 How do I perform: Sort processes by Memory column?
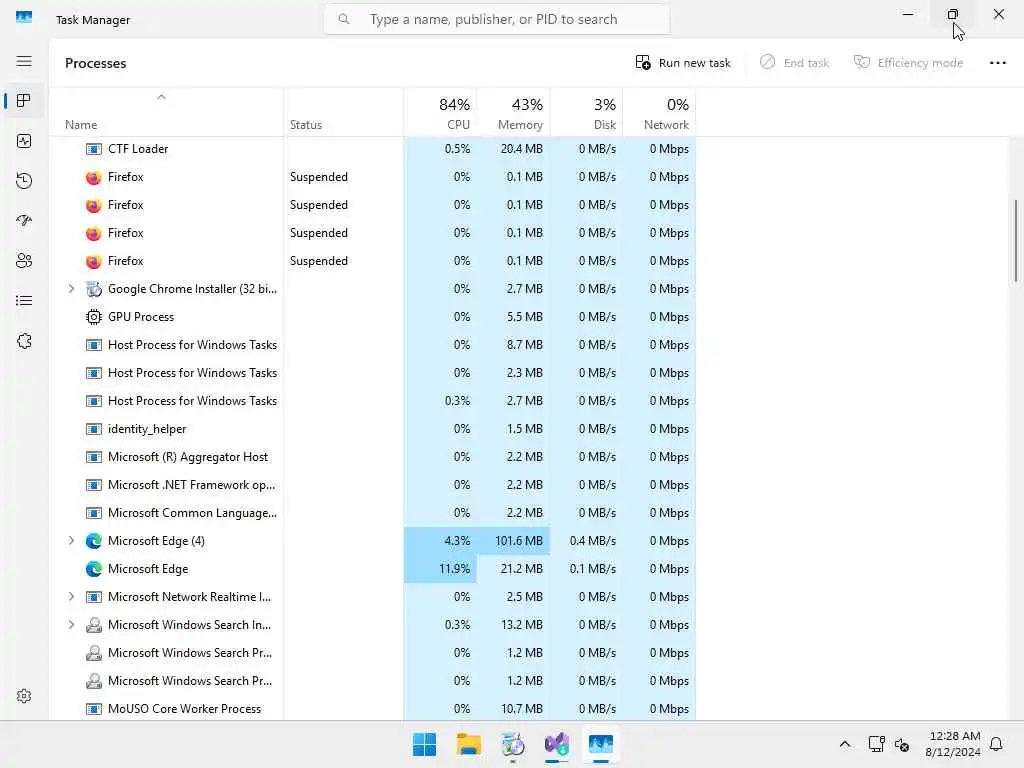pyautogui.click(x=514, y=113)
